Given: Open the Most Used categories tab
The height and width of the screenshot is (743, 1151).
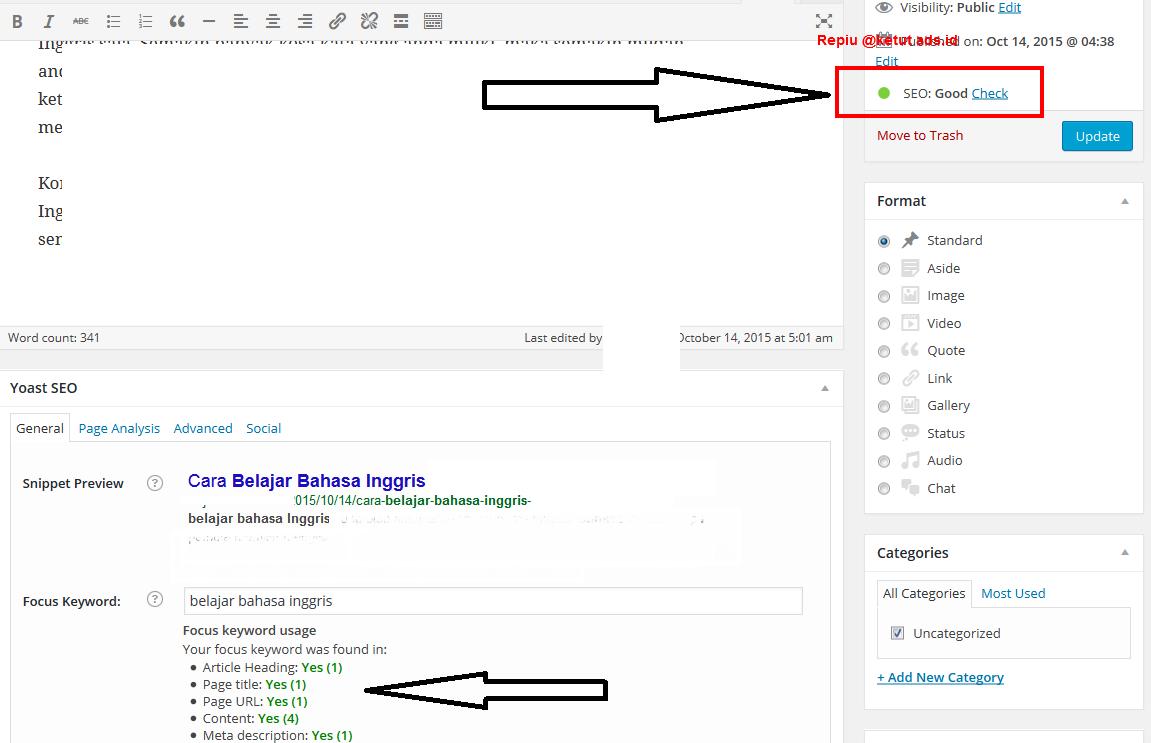Looking at the screenshot, I should [x=1012, y=593].
